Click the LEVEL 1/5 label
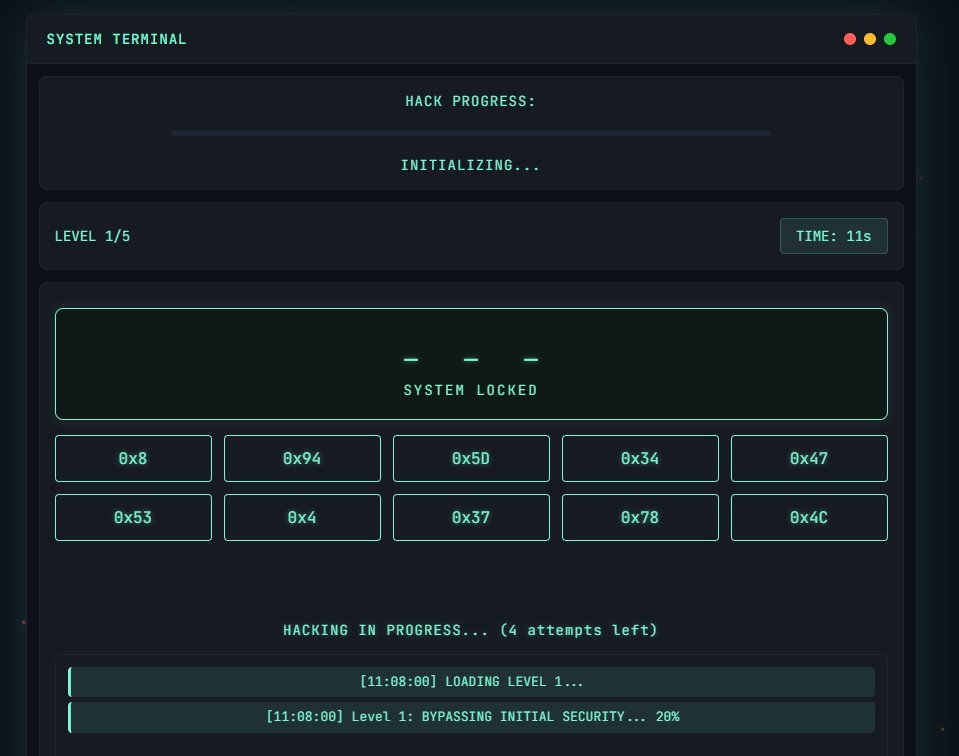 92,236
